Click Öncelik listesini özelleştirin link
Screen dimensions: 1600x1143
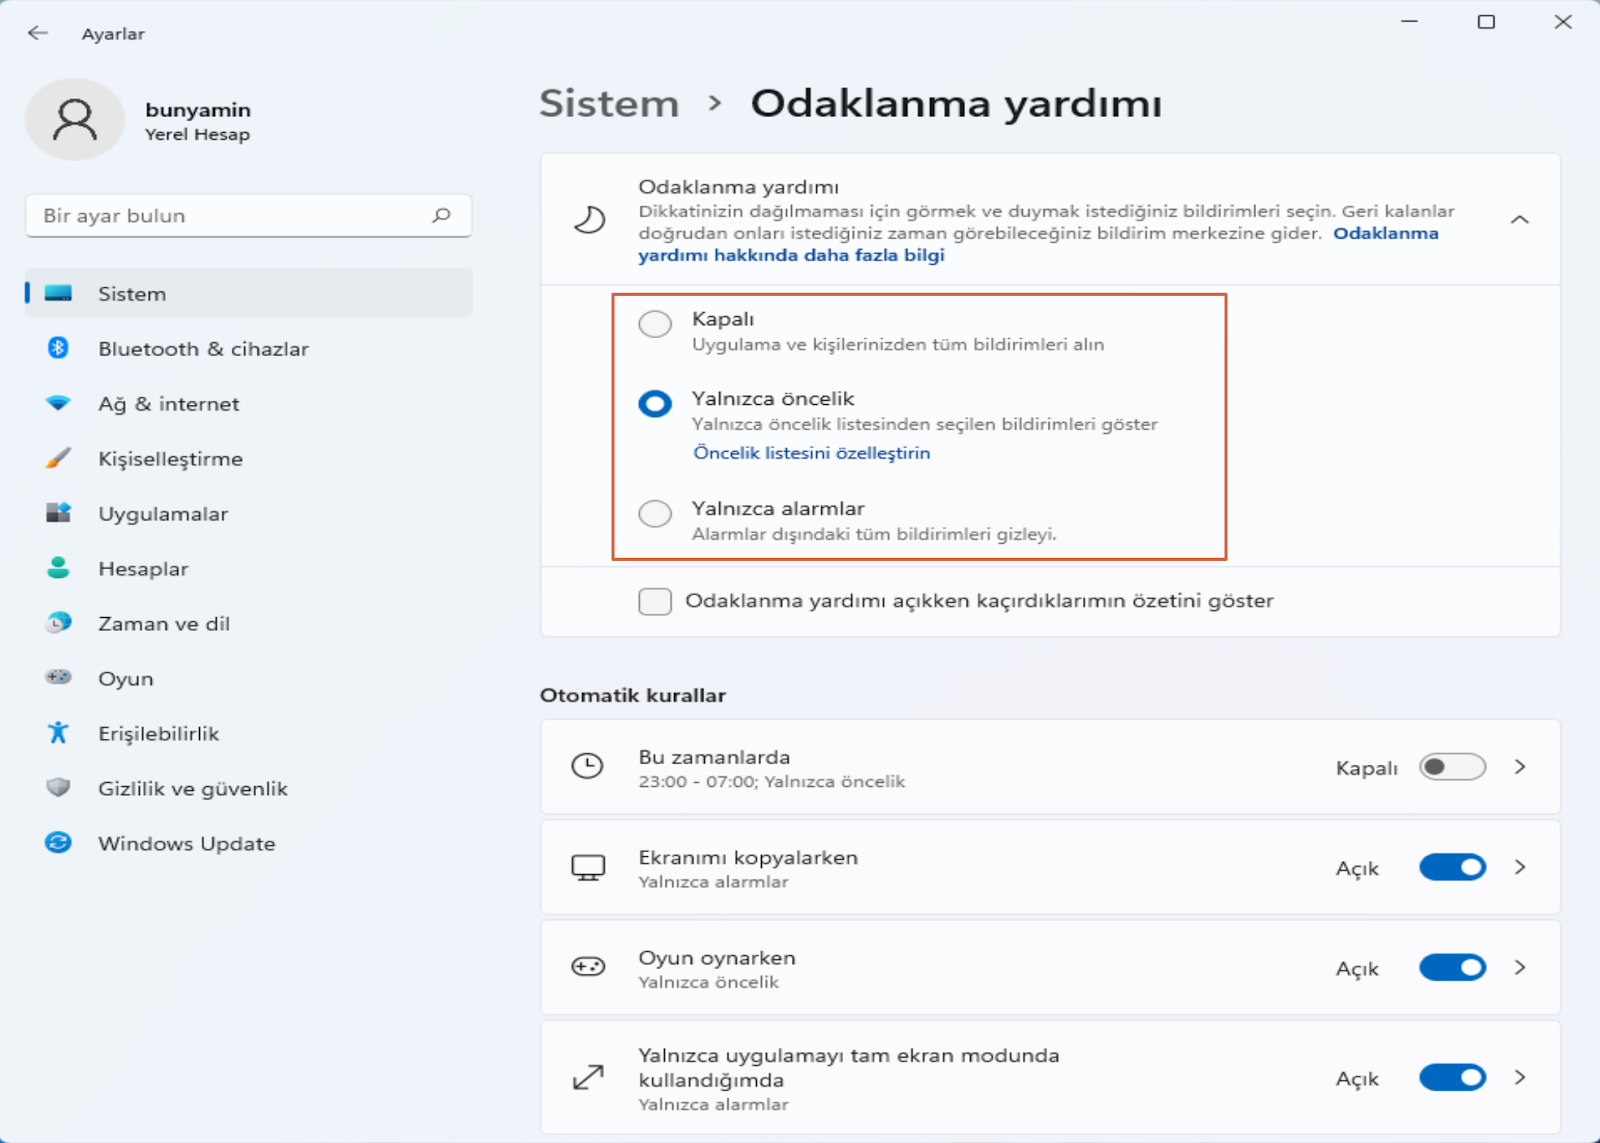coord(812,453)
